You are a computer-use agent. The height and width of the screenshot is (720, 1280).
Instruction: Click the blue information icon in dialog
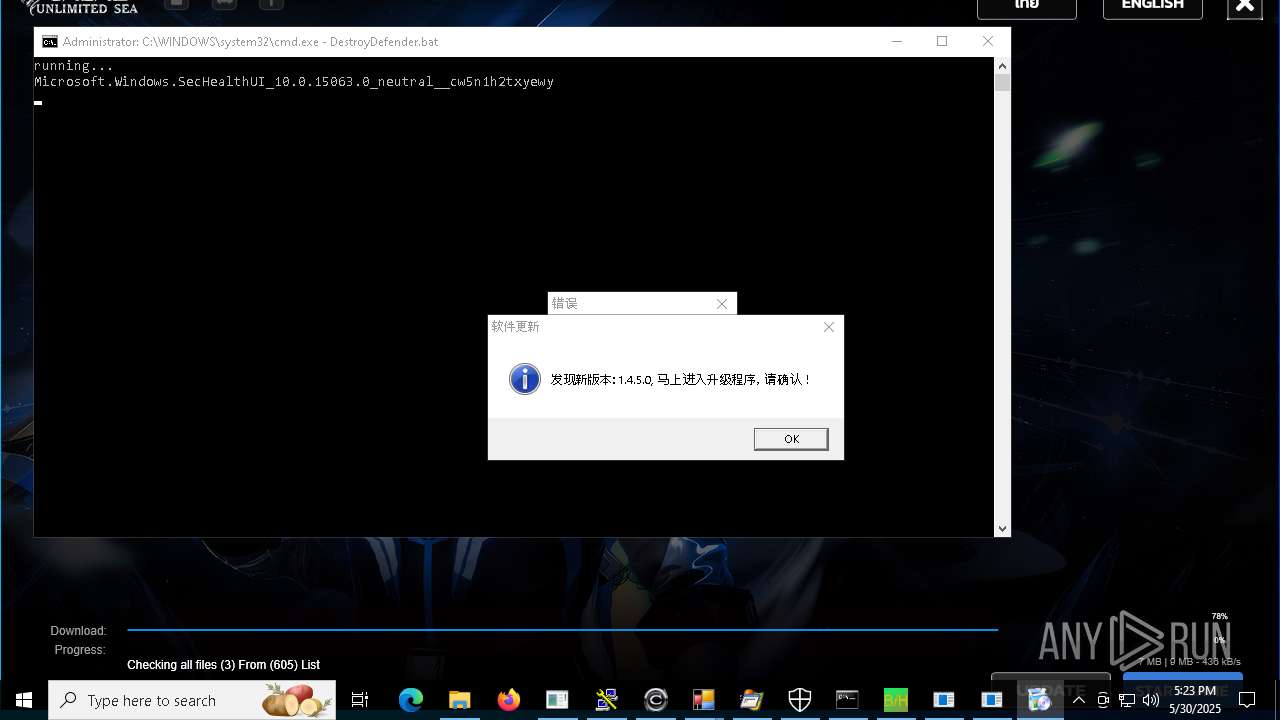click(525, 379)
